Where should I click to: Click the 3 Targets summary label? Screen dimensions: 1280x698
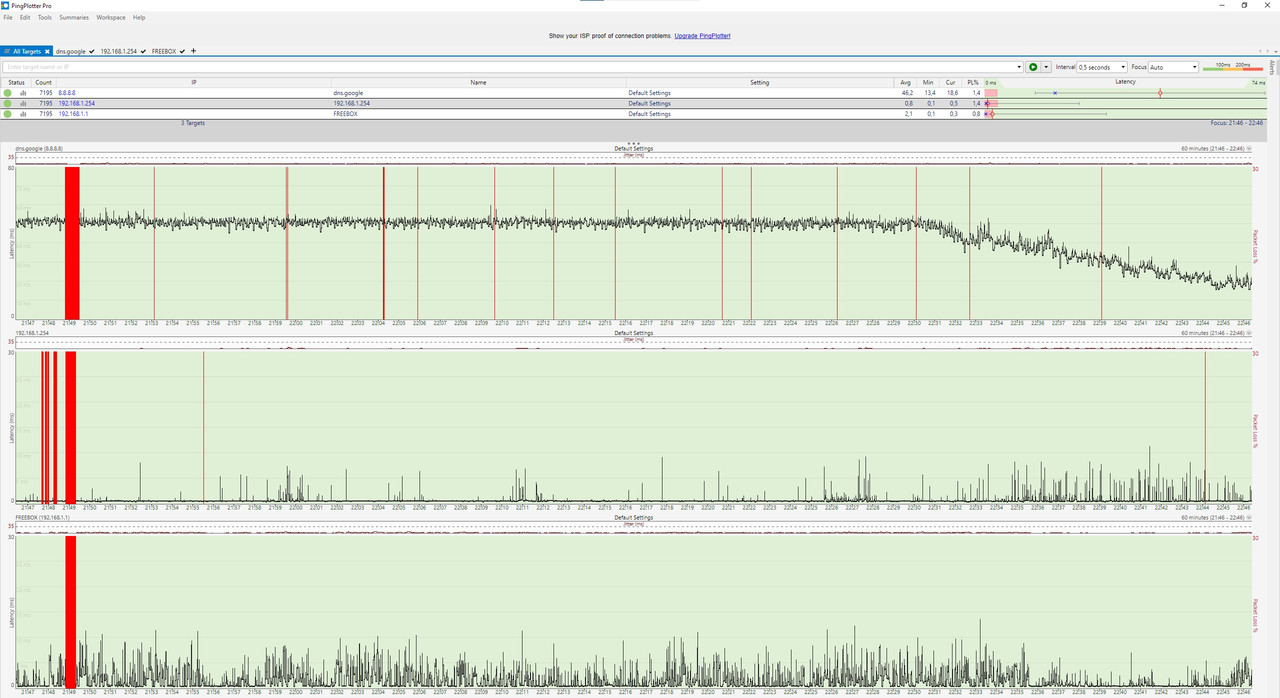[x=193, y=123]
